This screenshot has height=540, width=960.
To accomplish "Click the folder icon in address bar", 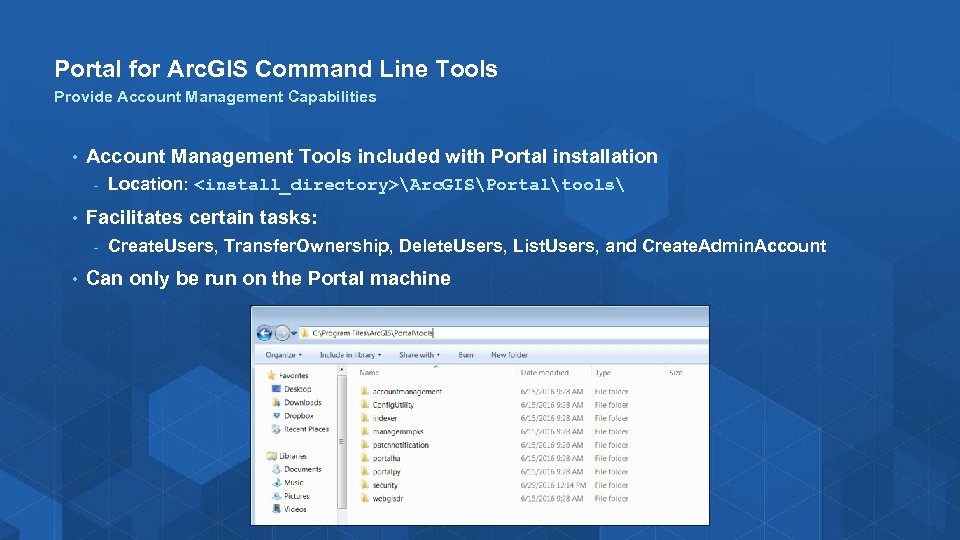I will 304,333.
